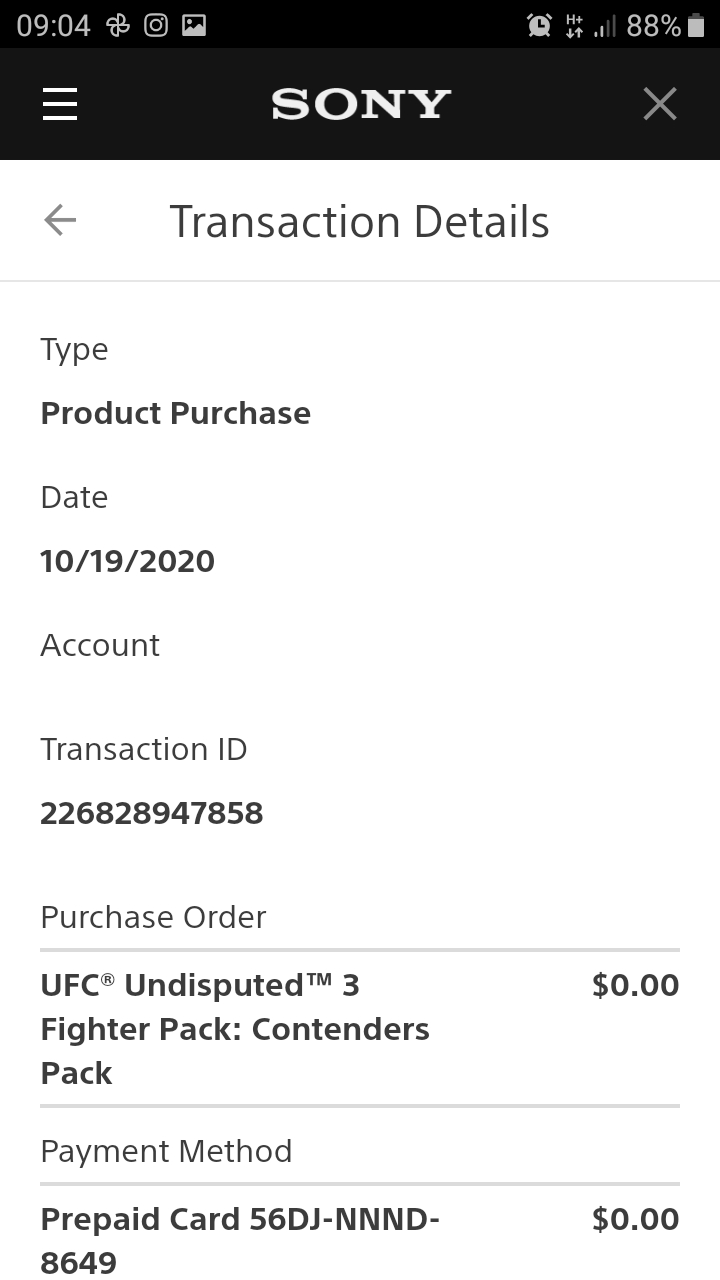
Task: Tap the Payment Method section label
Action: 166,1151
